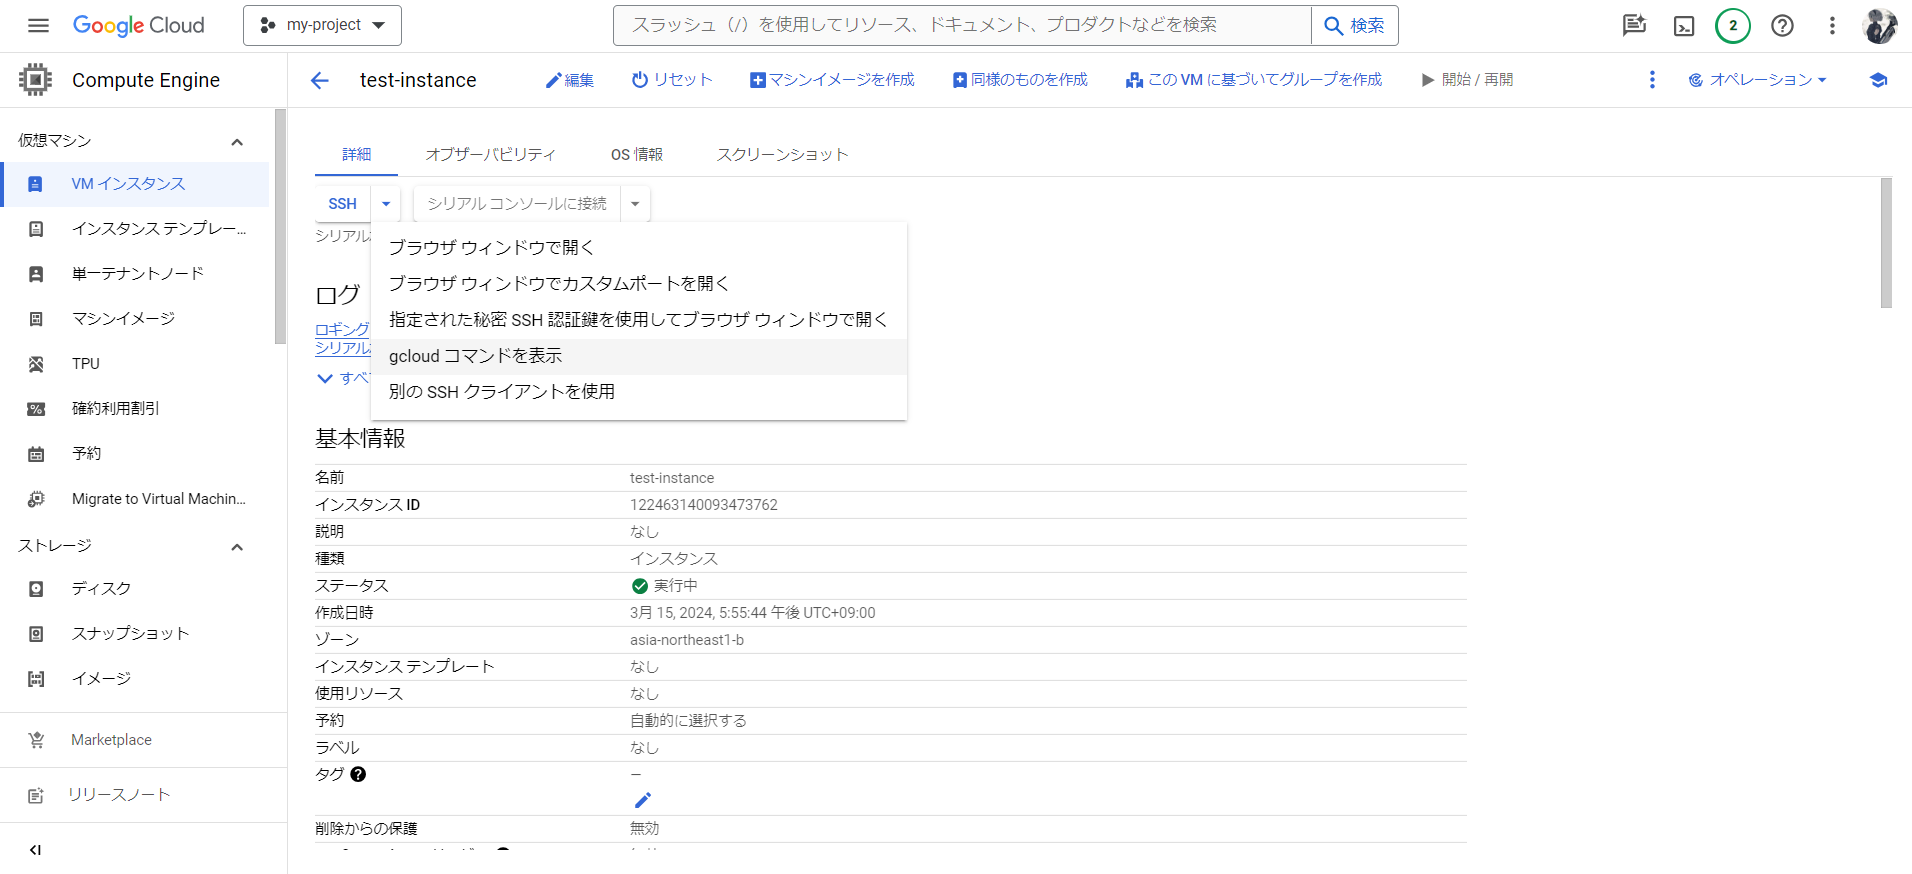The width and height of the screenshot is (1912, 874).
Task: Open the help question mark icon
Action: tap(1782, 25)
